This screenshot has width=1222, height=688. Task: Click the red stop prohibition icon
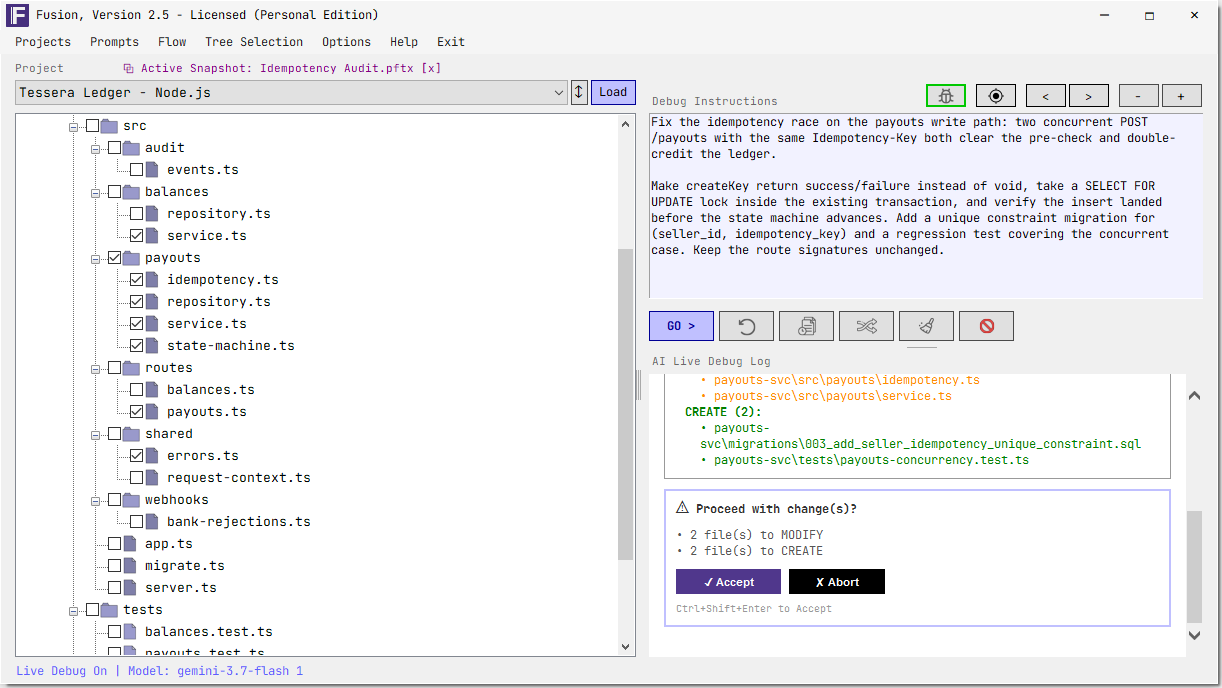[986, 326]
